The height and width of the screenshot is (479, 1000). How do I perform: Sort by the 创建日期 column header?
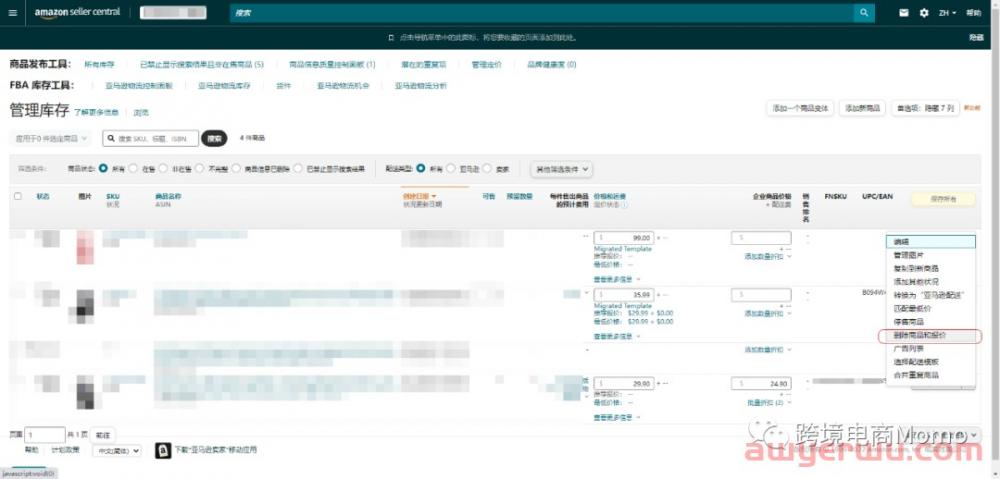[420, 196]
